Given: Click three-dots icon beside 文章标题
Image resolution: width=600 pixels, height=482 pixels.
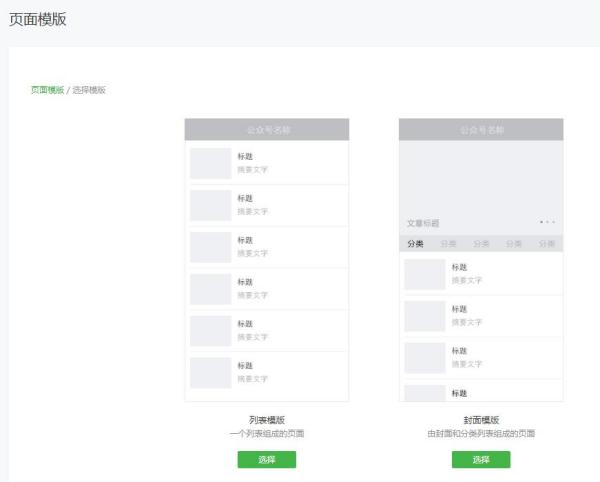Looking at the screenshot, I should [x=547, y=222].
